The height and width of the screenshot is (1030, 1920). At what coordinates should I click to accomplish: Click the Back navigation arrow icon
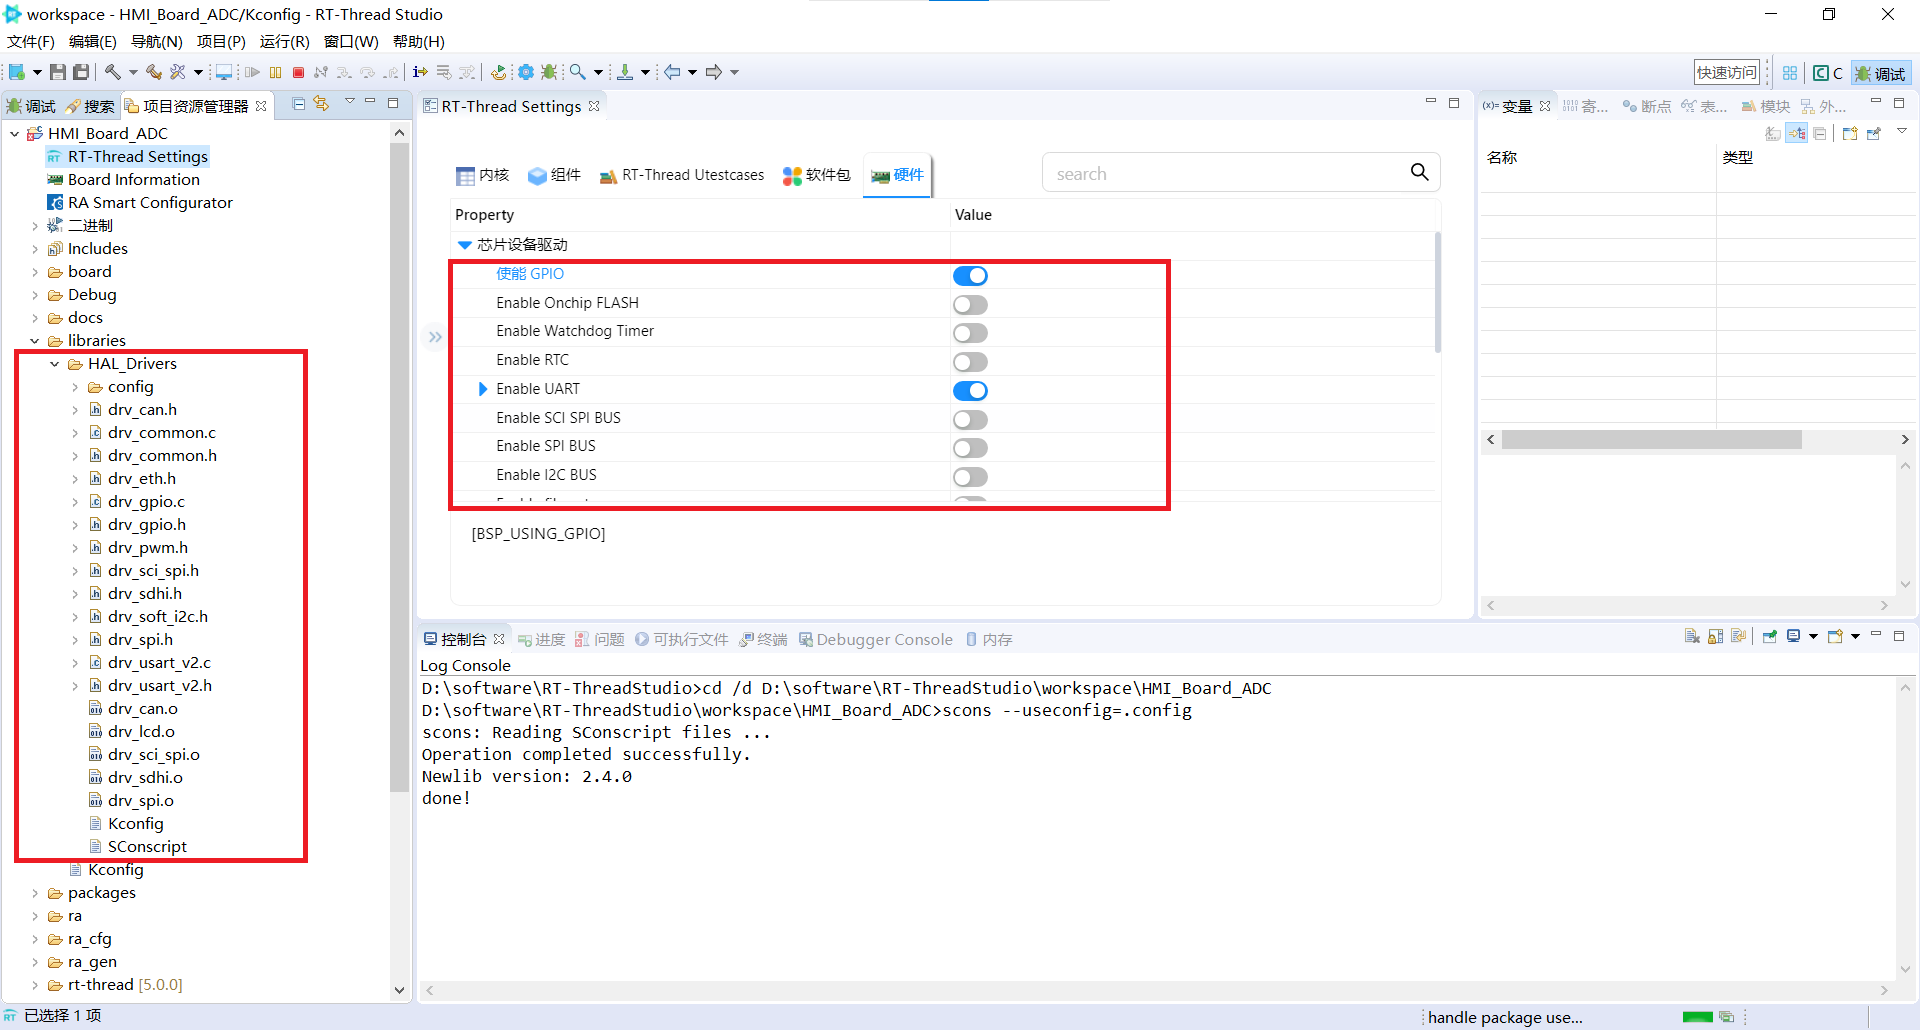[673, 72]
